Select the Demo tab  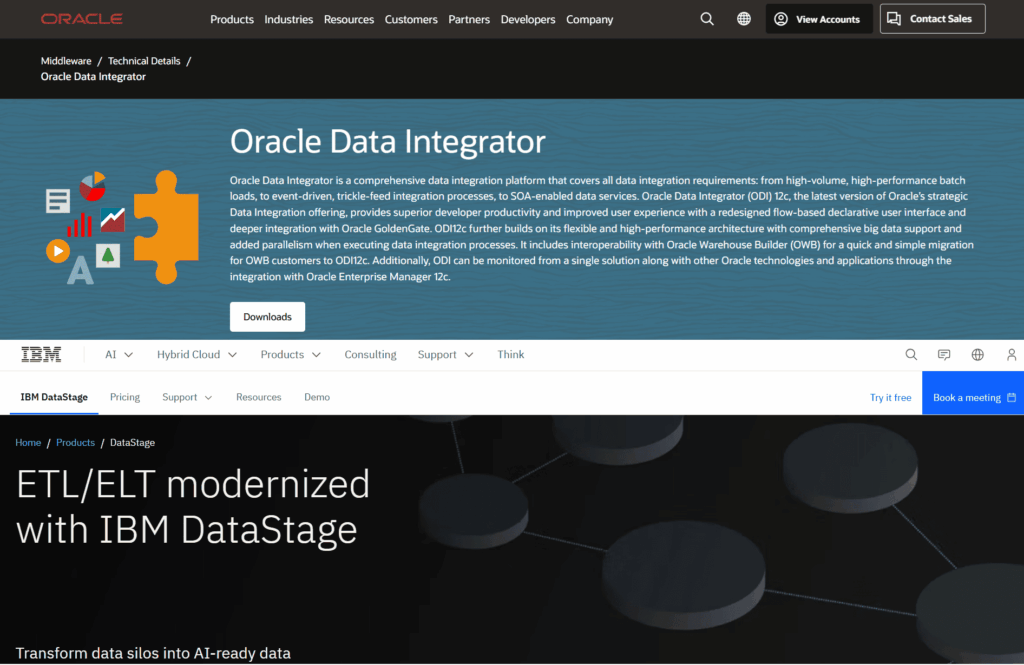point(316,397)
